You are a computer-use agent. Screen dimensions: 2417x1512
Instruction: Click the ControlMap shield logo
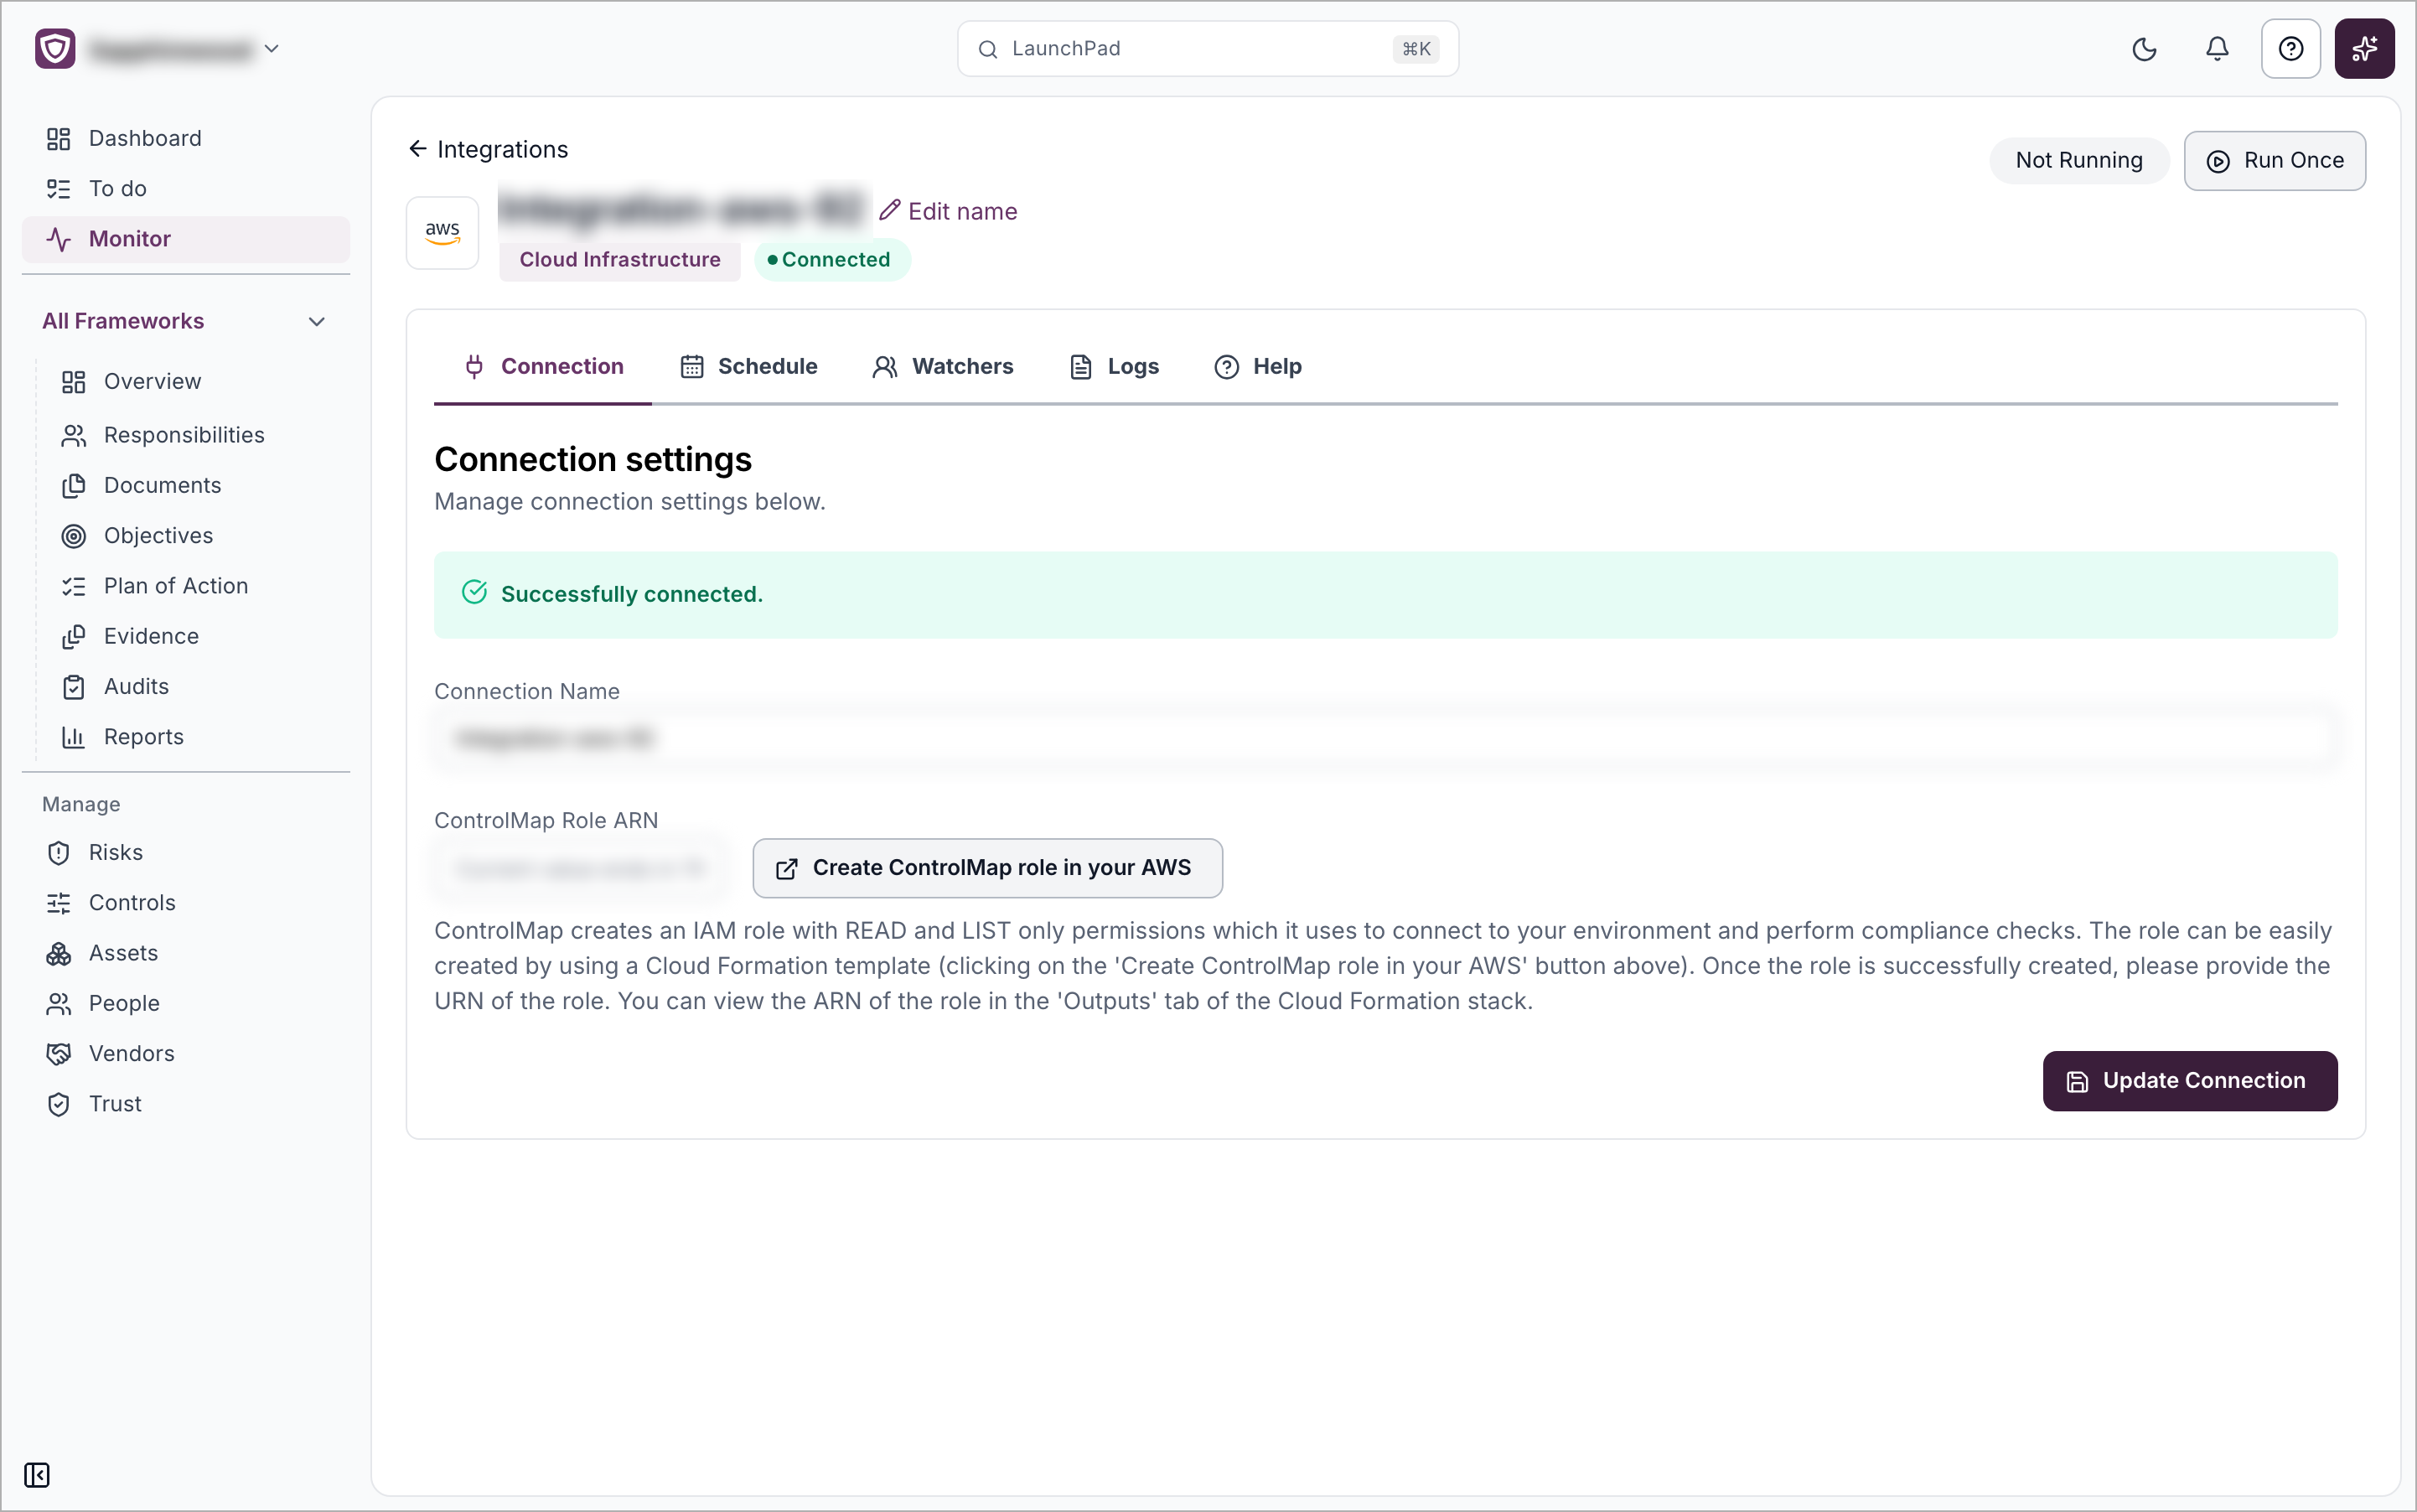click(55, 48)
